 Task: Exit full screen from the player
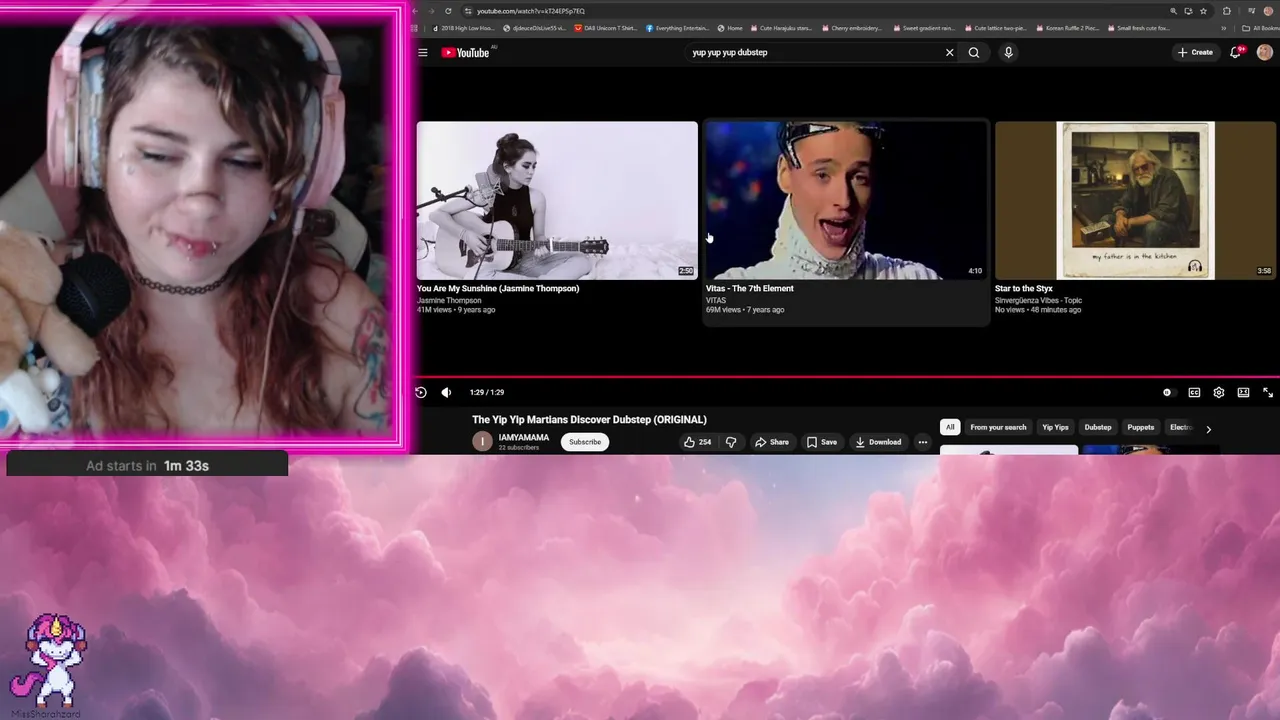pos(1268,393)
